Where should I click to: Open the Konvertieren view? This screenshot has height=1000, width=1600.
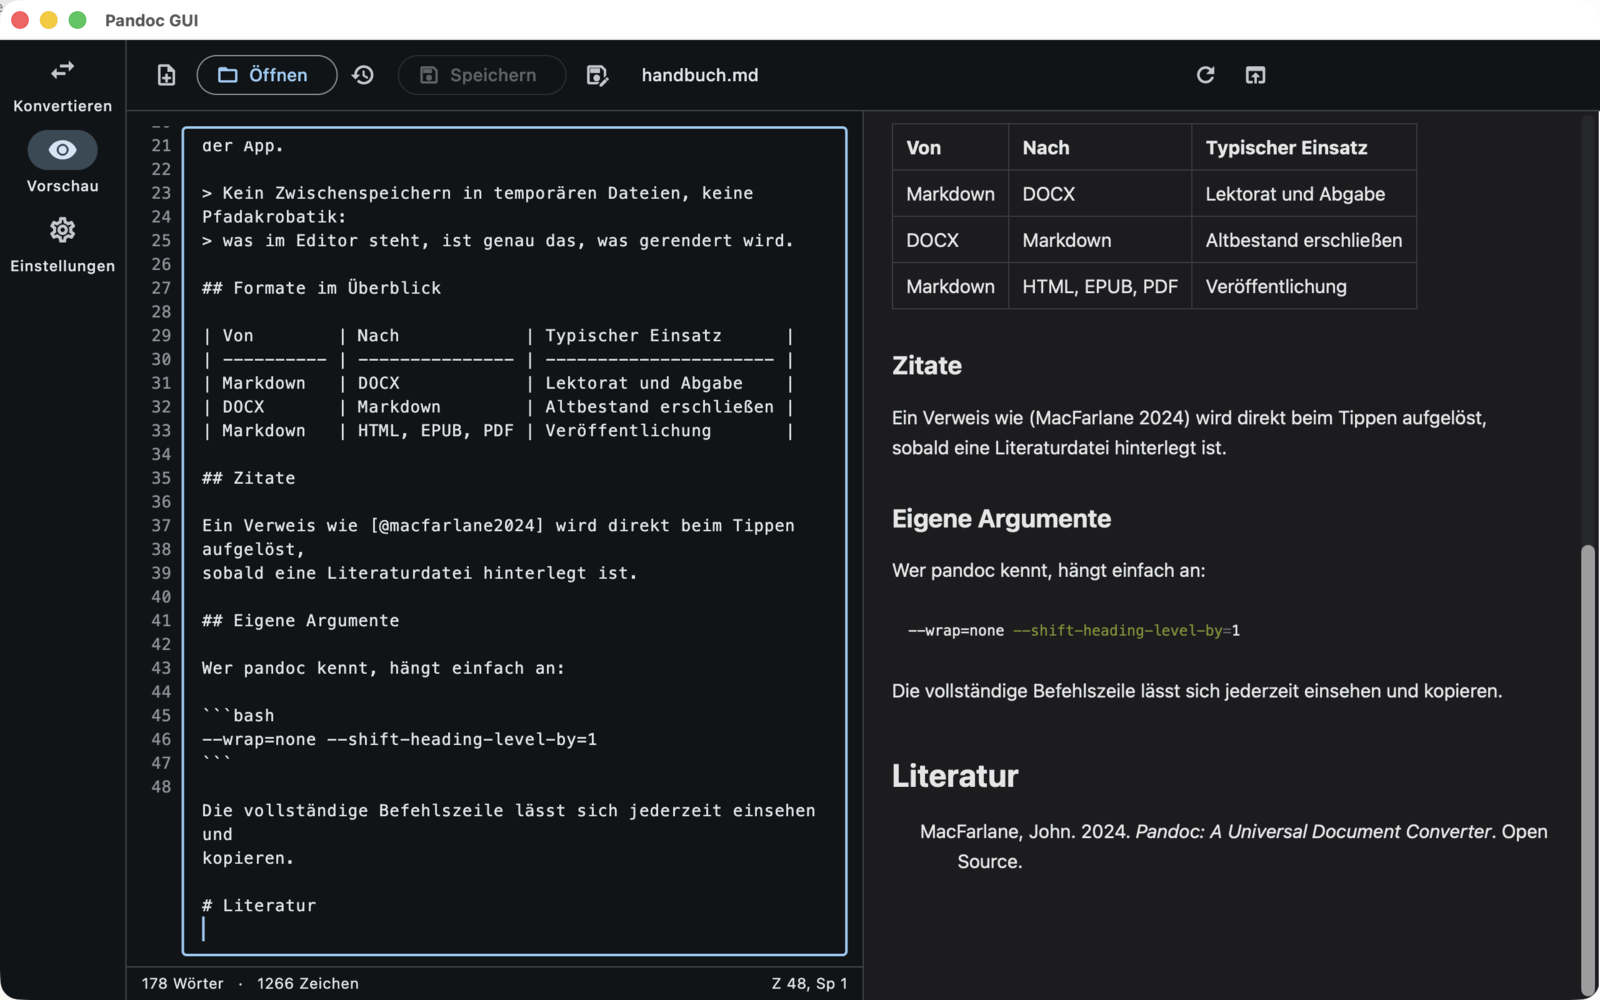click(62, 85)
